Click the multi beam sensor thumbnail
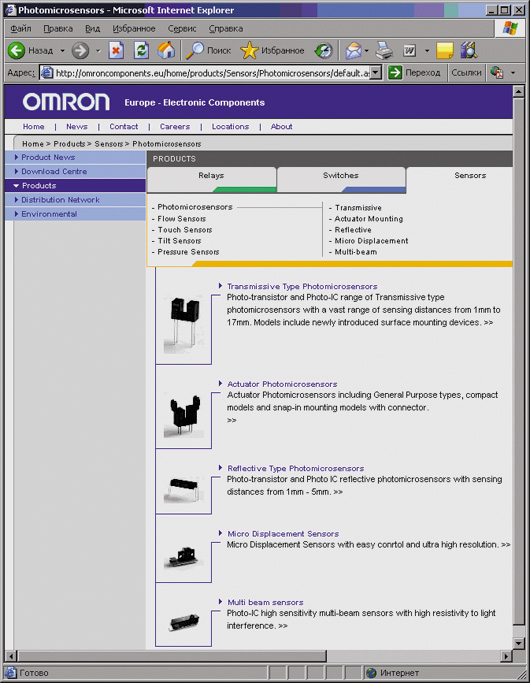This screenshot has height=683, width=530. (184, 622)
